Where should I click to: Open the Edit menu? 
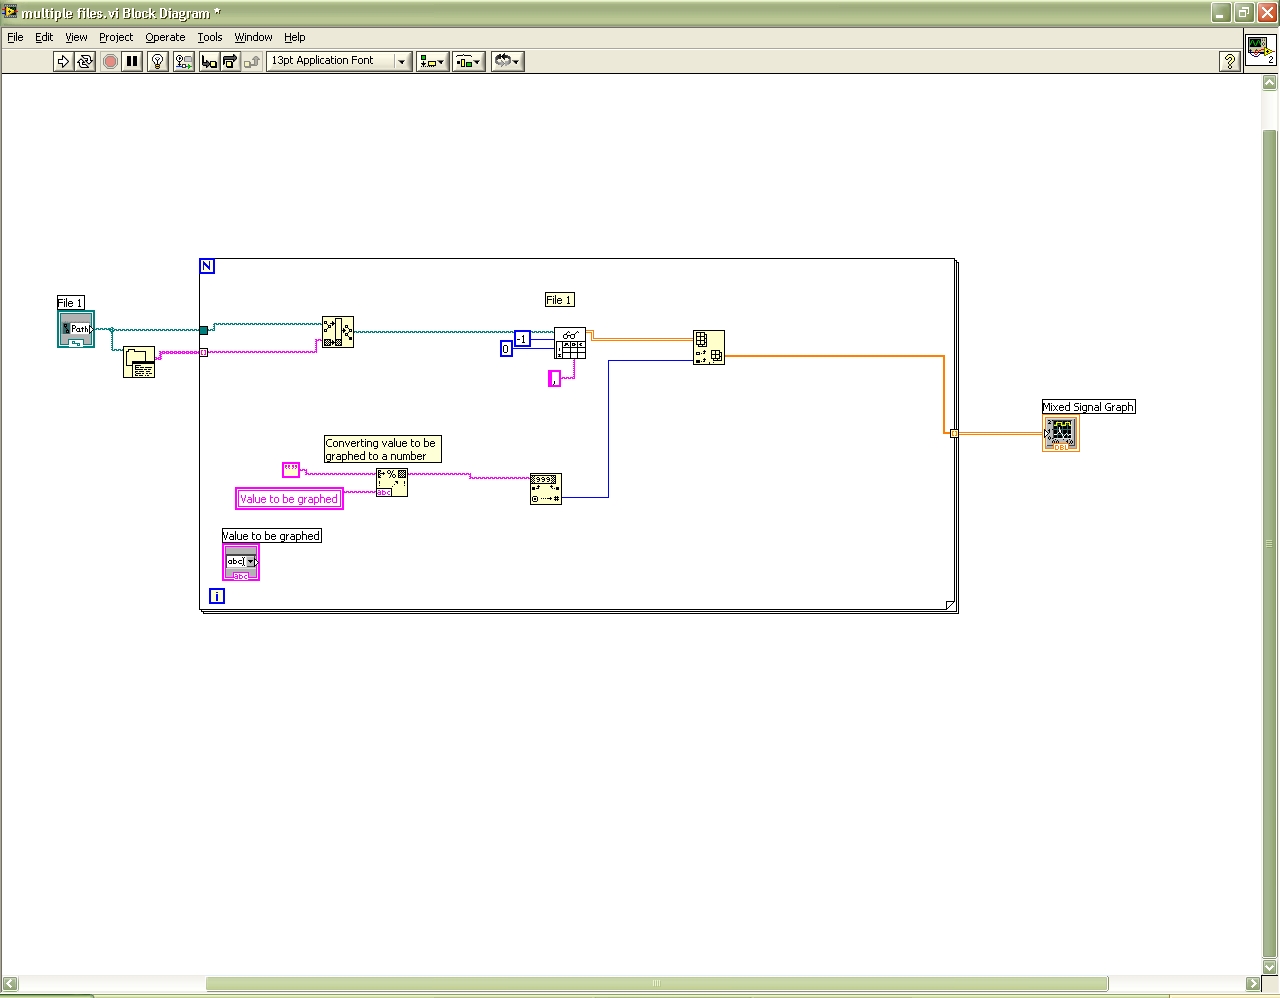[44, 37]
